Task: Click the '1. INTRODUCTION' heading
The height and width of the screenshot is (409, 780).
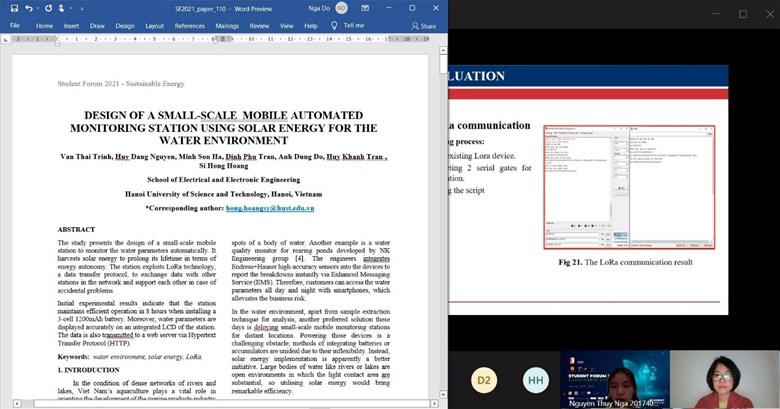Action: click(89, 370)
